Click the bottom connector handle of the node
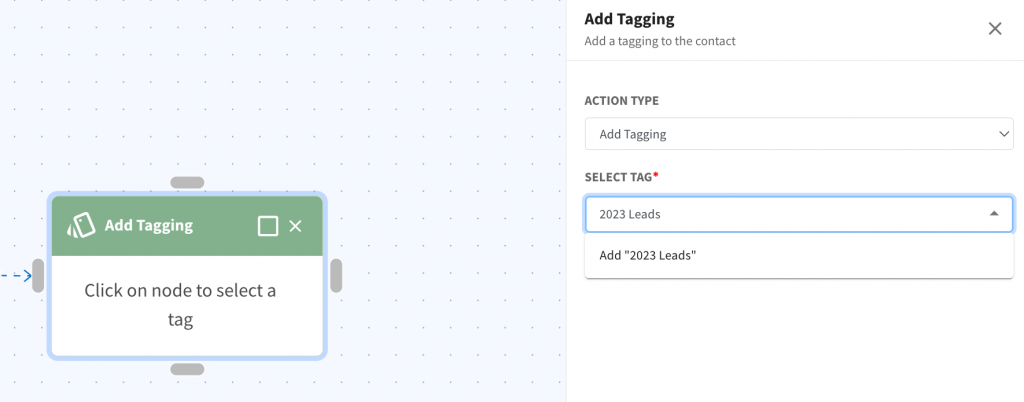This screenshot has height=402, width=1024. pyautogui.click(x=187, y=369)
